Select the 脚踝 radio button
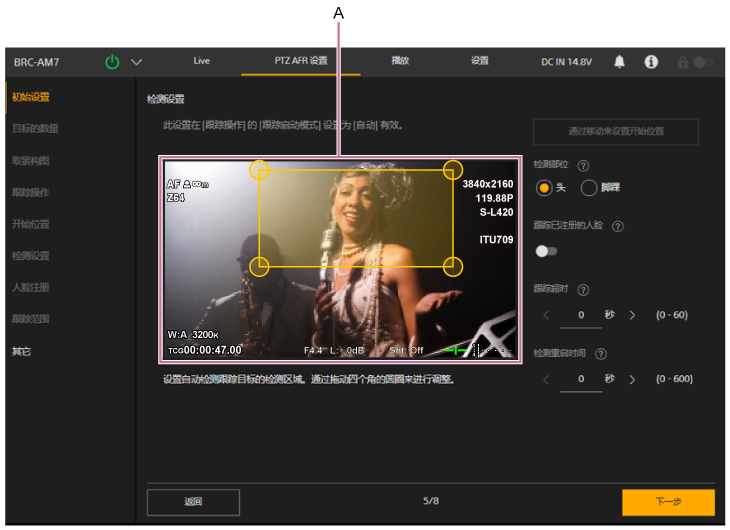Viewport: 730px width, 530px height. pos(589,188)
